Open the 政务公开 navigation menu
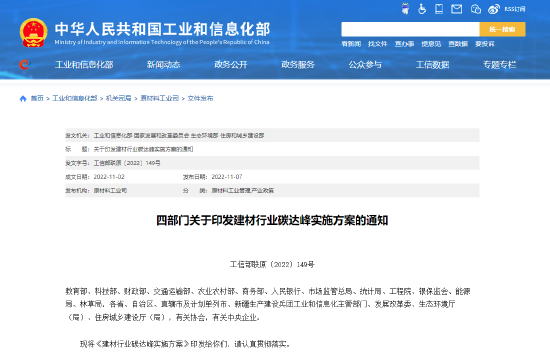This screenshot has width=550, height=361. 230,65
